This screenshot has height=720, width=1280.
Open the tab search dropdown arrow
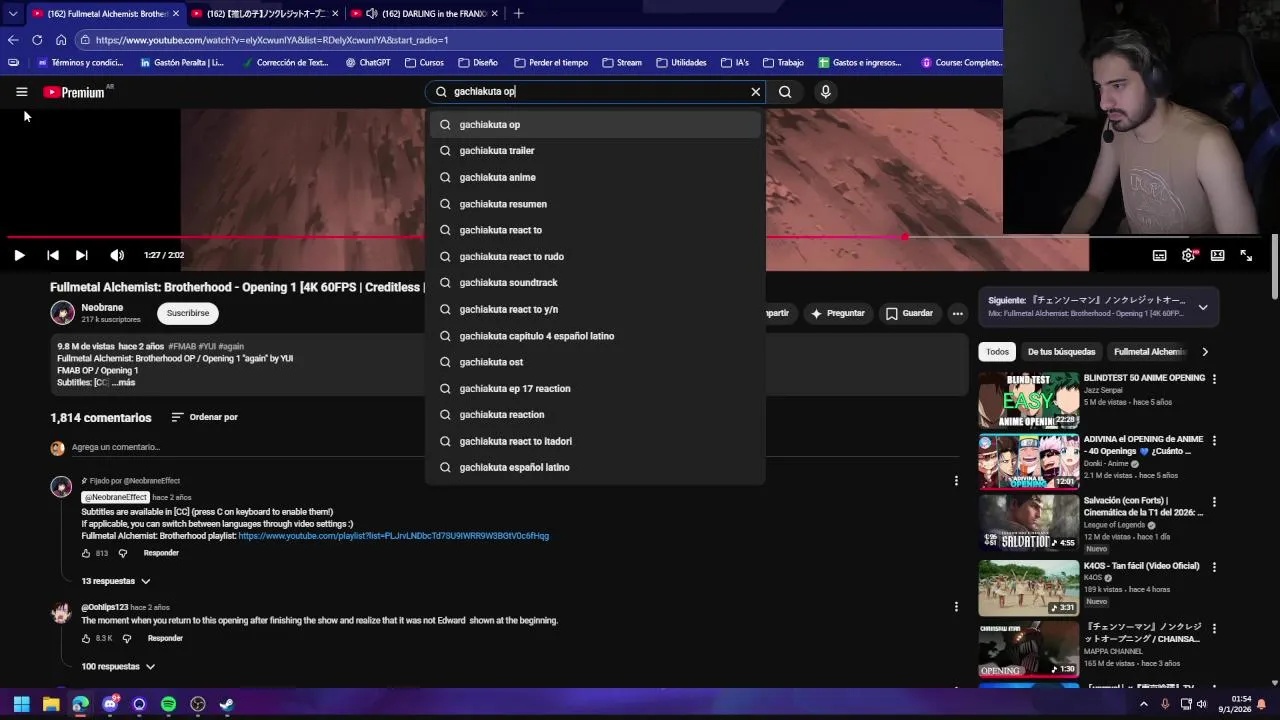(x=12, y=14)
